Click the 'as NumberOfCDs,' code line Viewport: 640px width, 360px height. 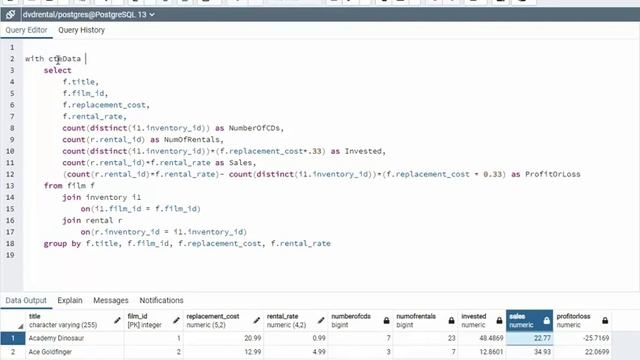tap(173, 128)
